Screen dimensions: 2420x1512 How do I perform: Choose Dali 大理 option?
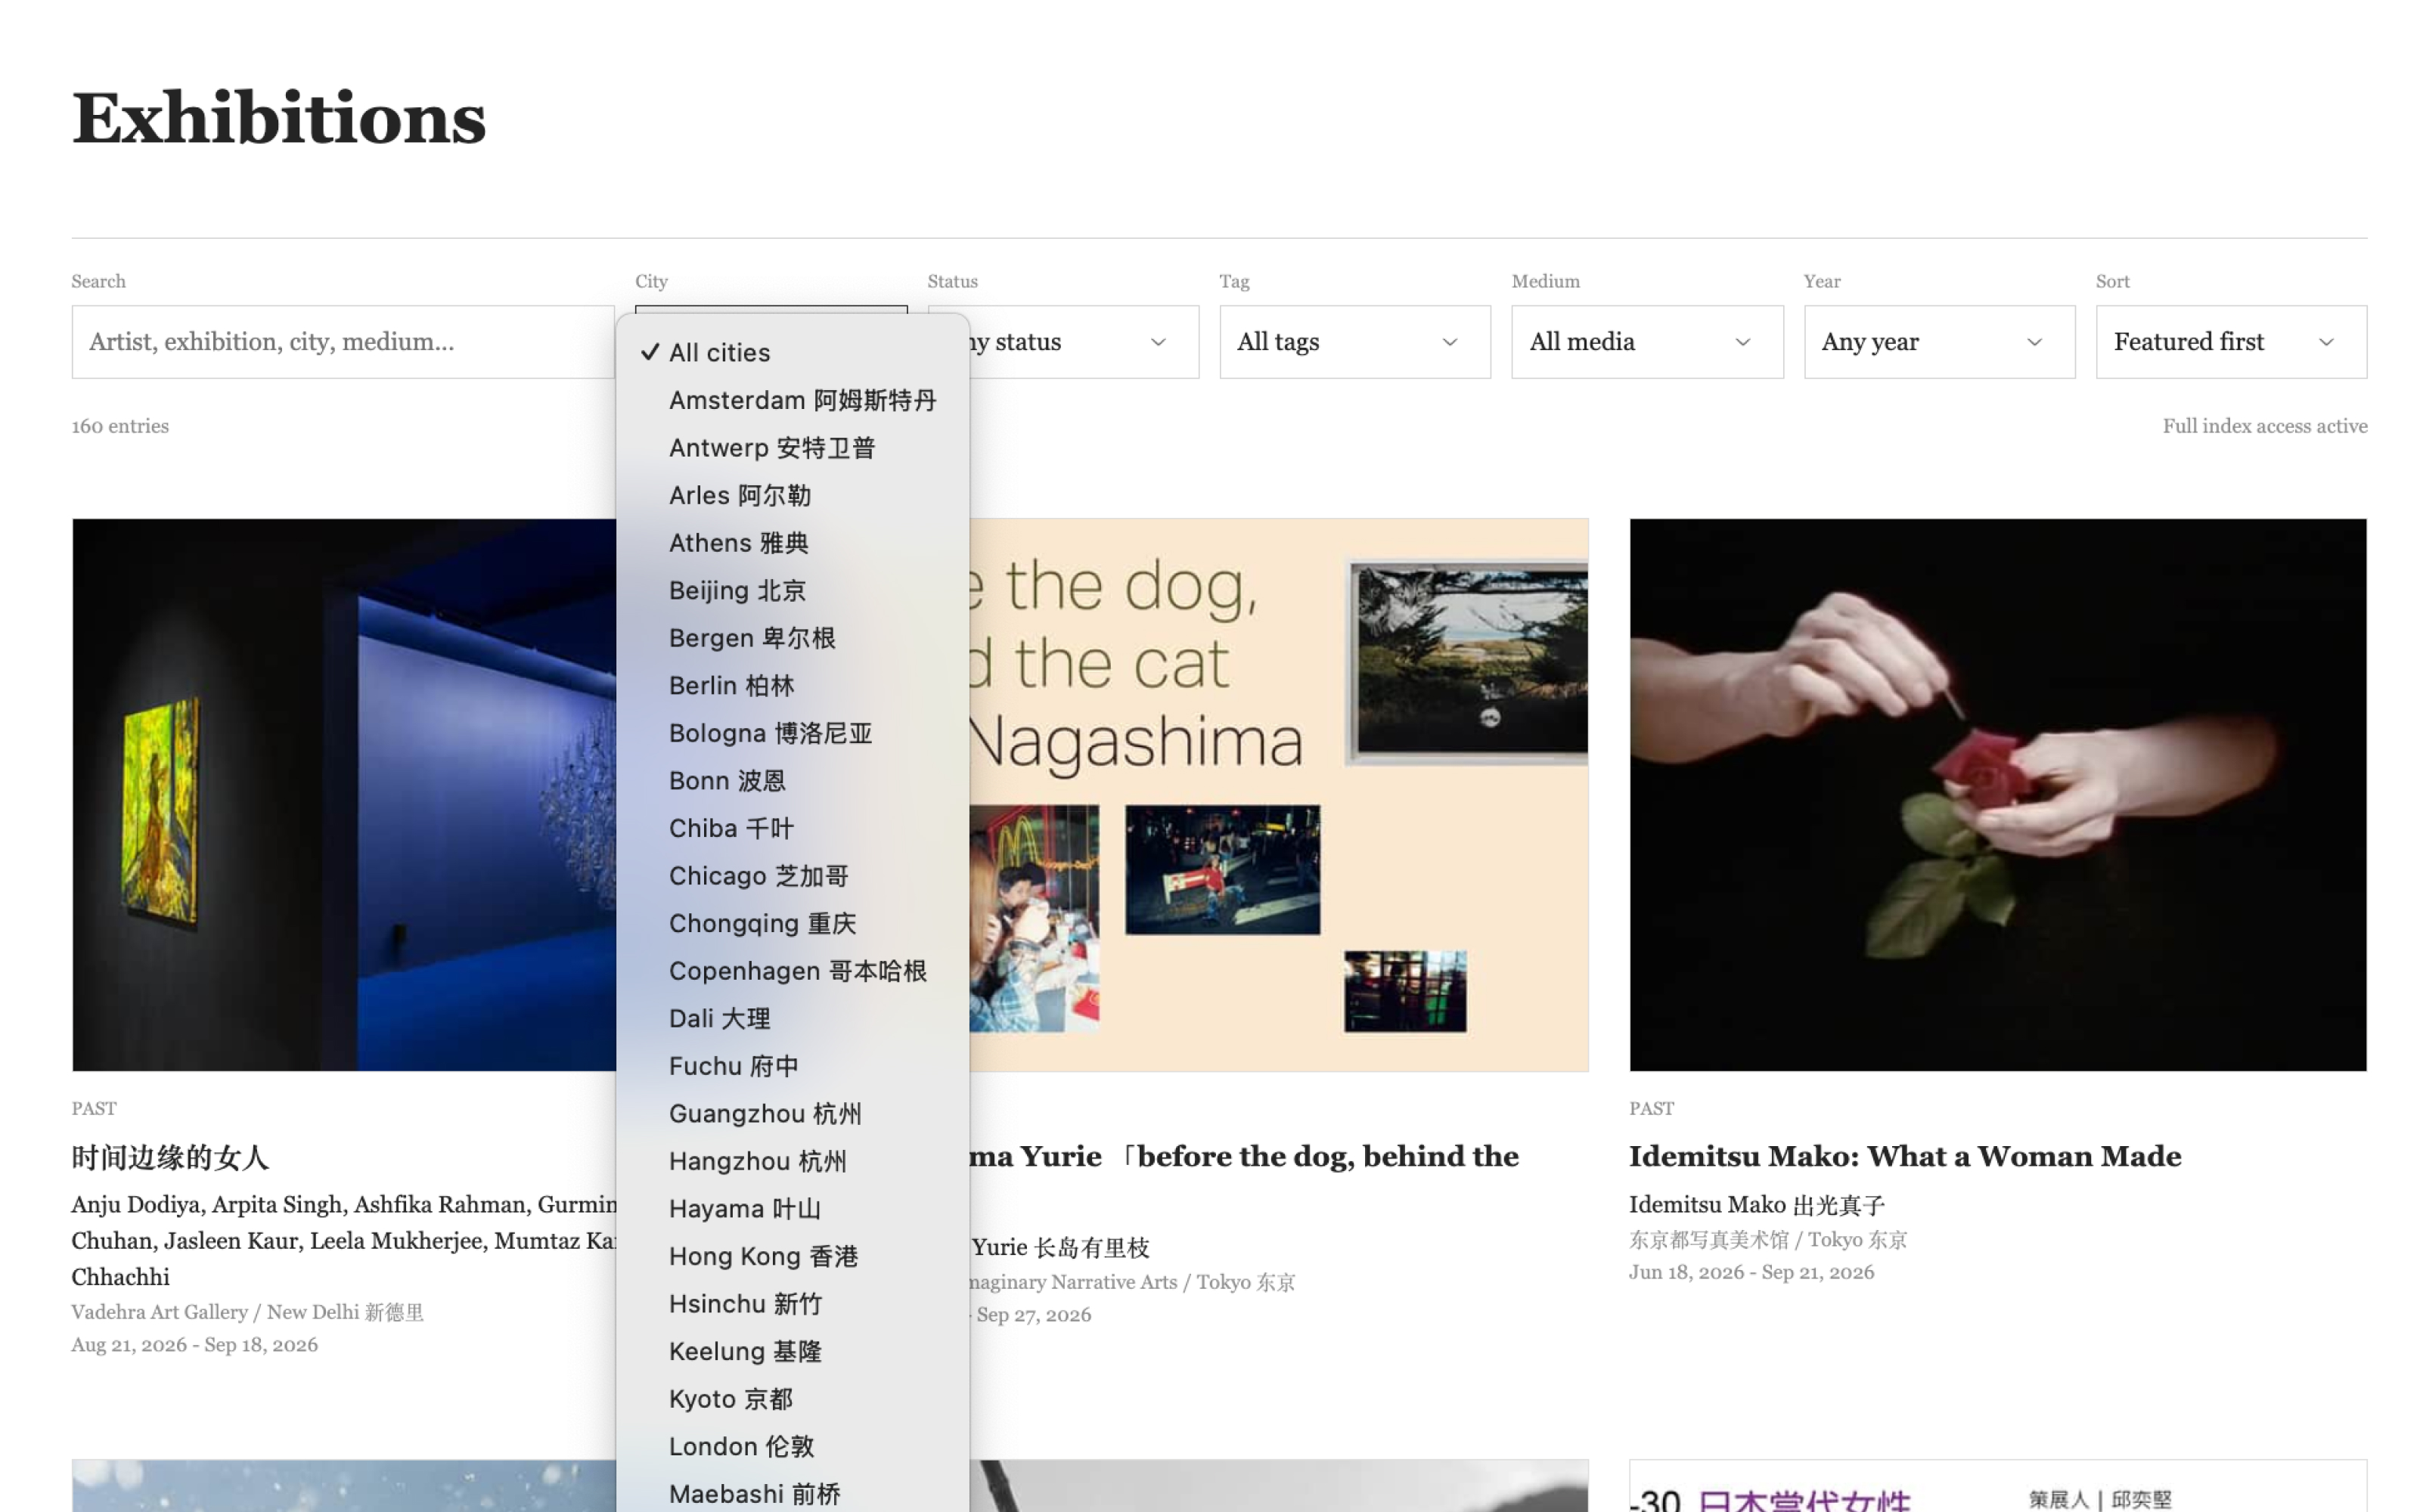[x=792, y=1018]
